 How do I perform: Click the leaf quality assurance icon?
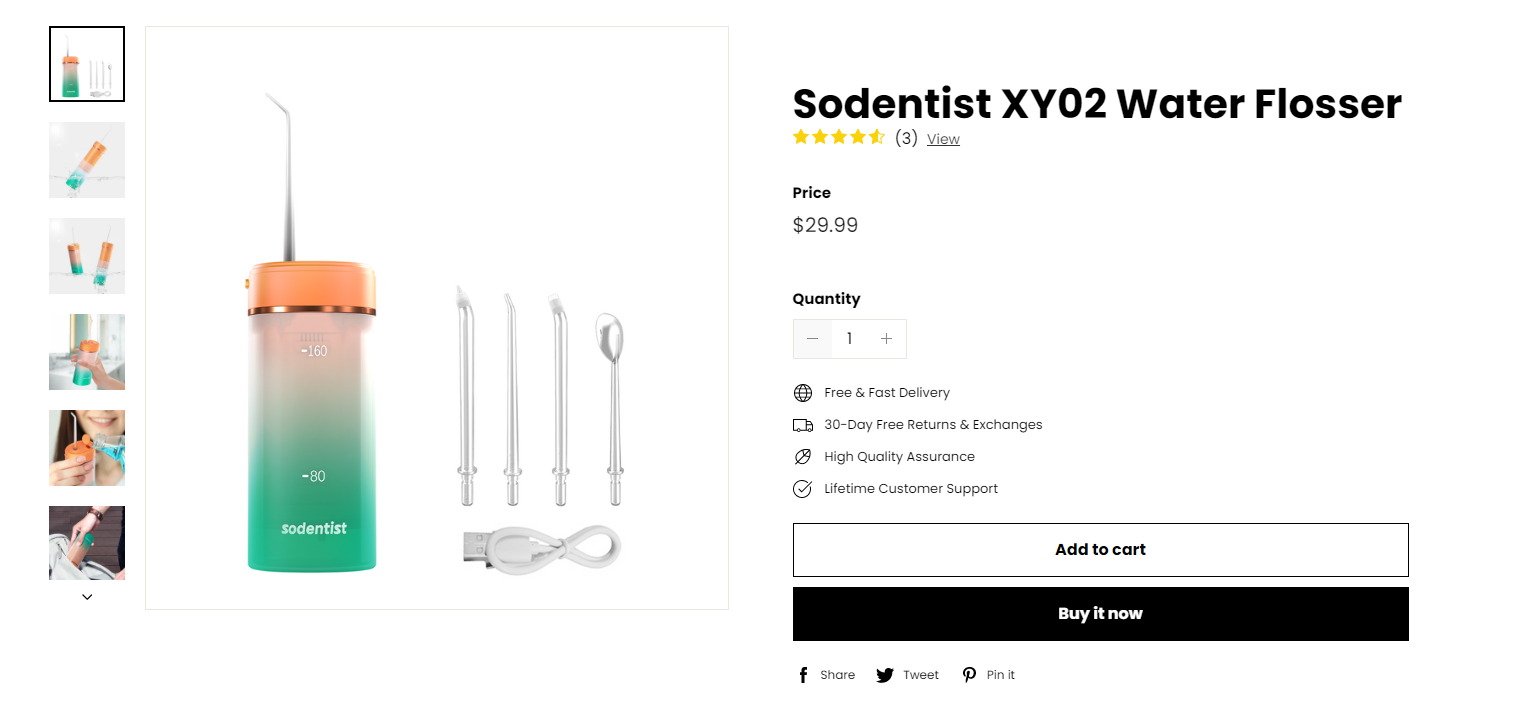tap(803, 457)
